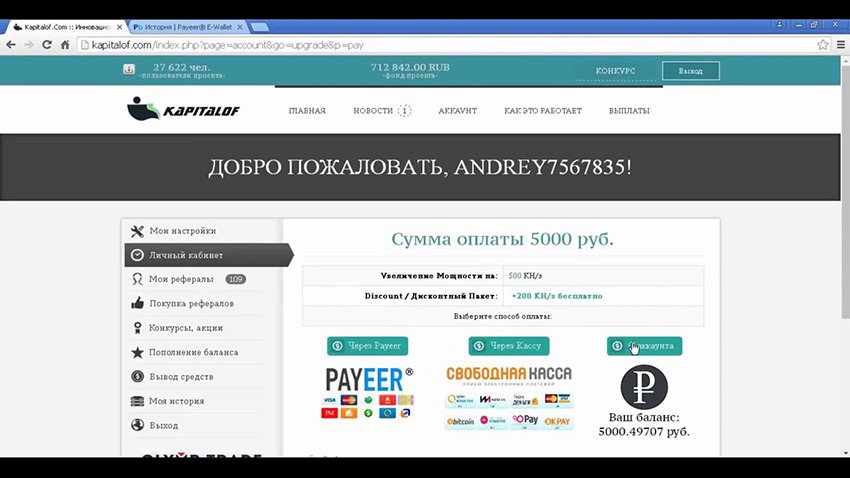The height and width of the screenshot is (478, 850).
Task: Bookmark this page with the star icon
Action: point(823,45)
